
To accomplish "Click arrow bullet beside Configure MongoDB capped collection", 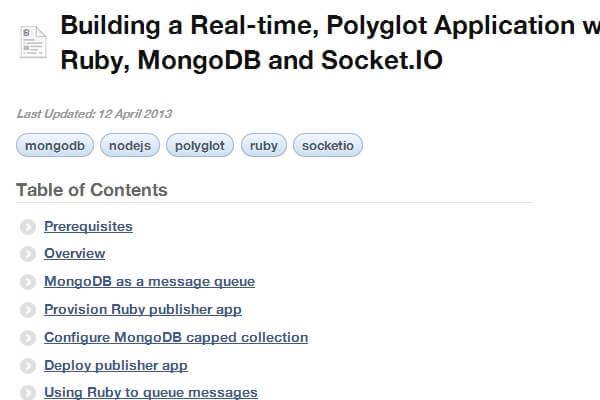I will tap(27, 339).
